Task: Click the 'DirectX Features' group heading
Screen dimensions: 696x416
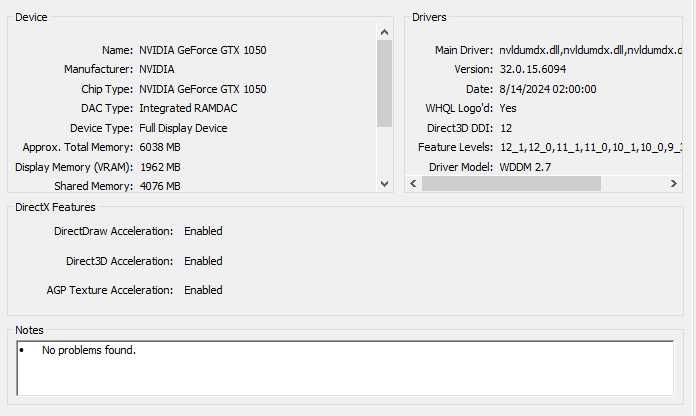Action: click(x=55, y=207)
